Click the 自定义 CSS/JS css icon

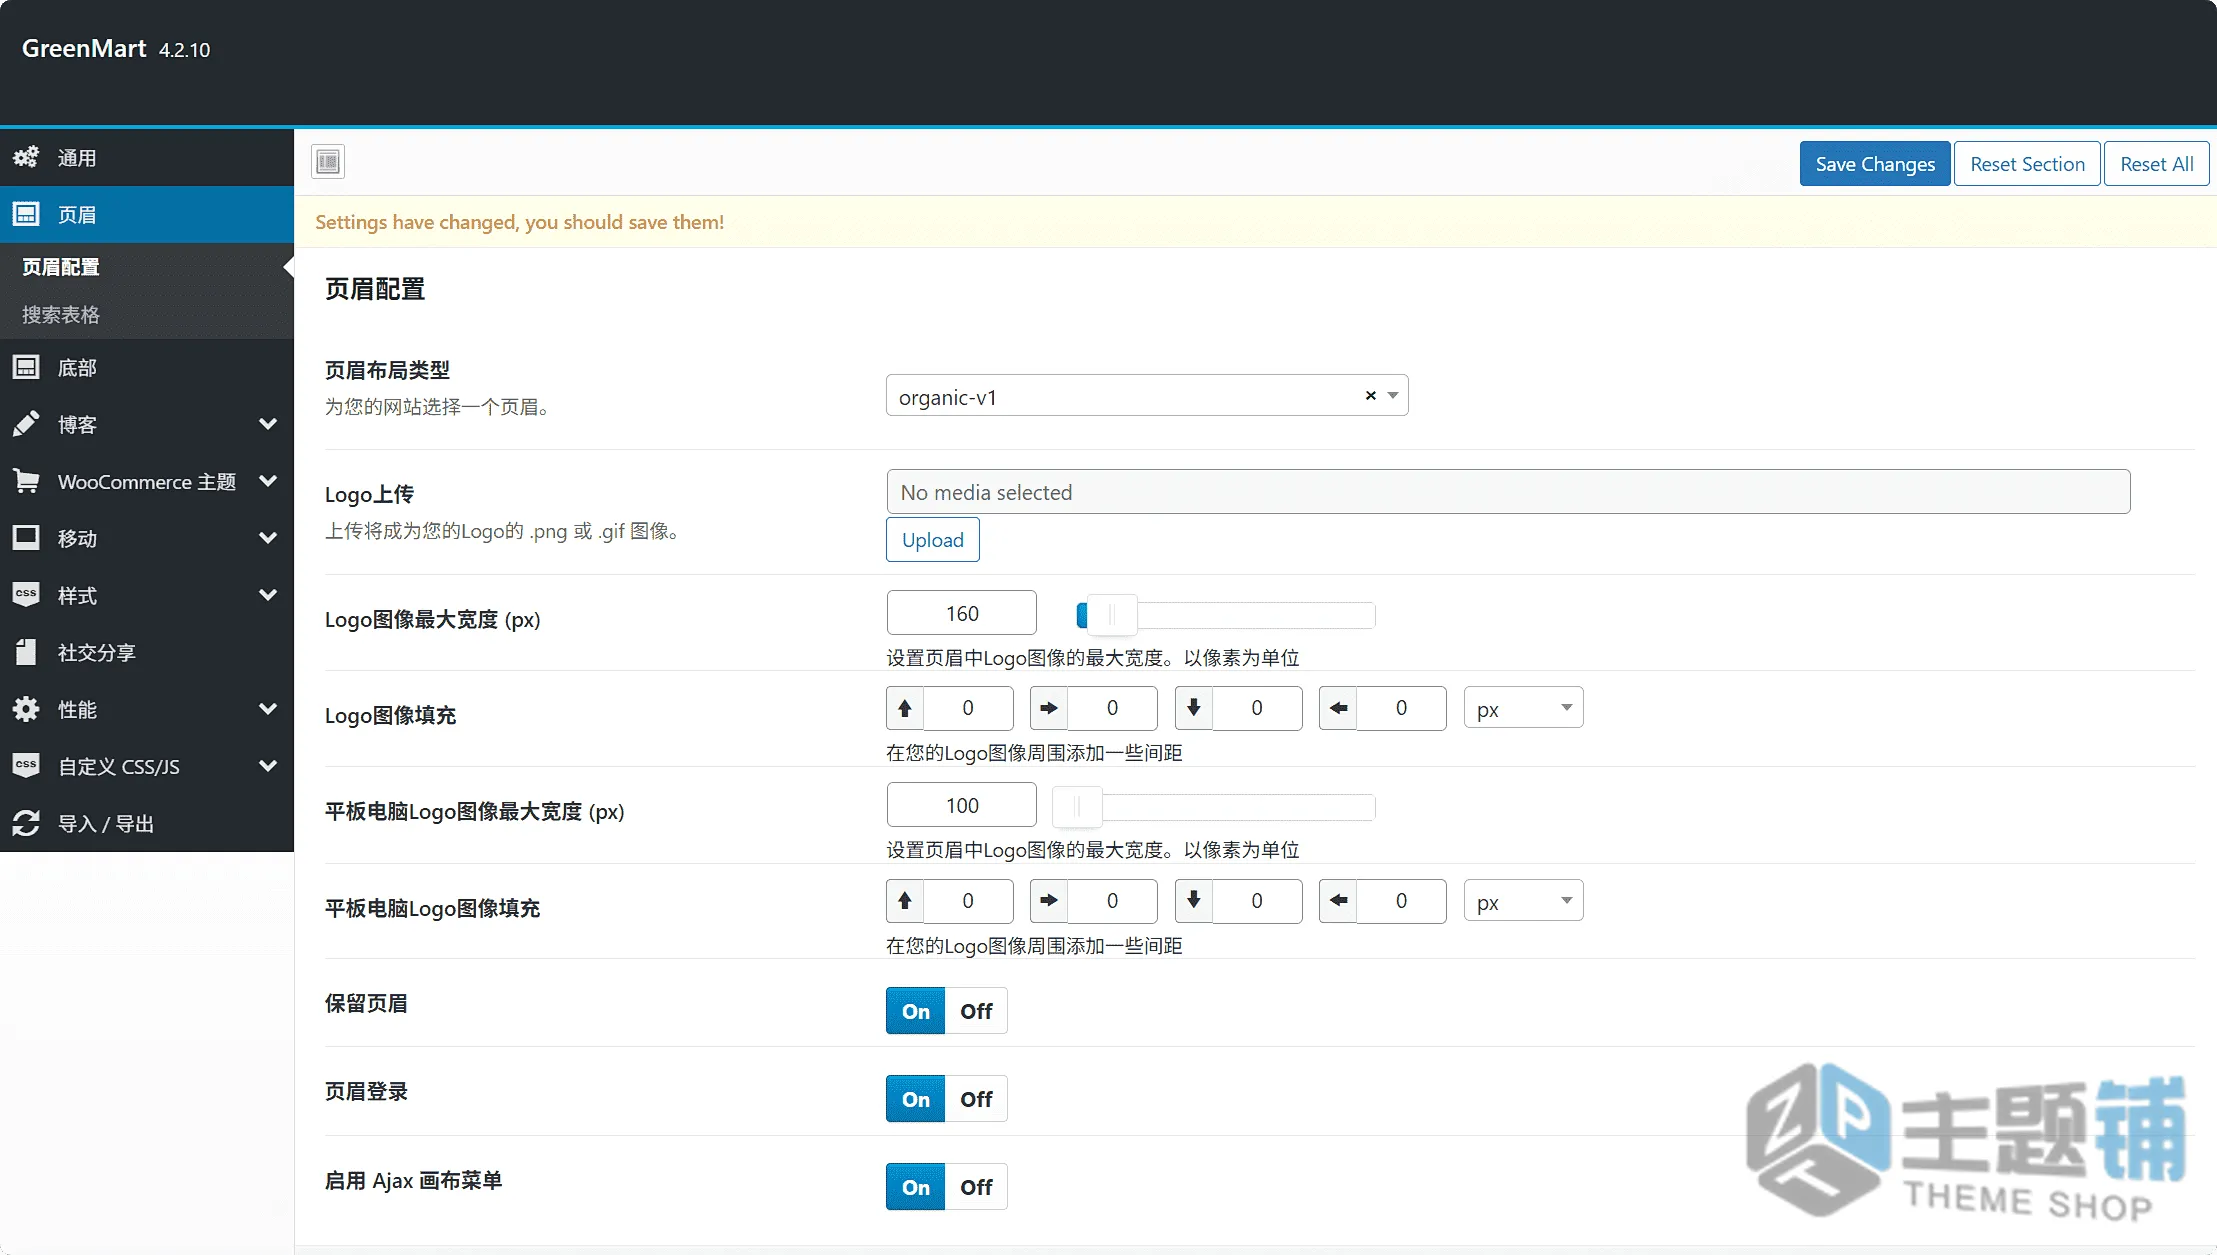click(26, 766)
